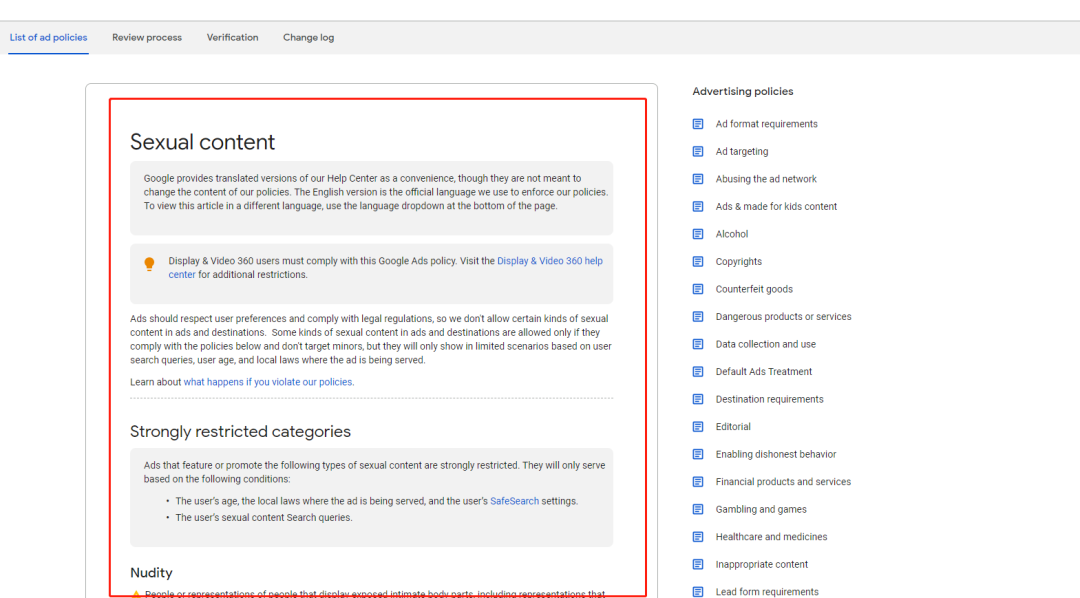This screenshot has height=598, width=1080.
Task: Click the document icon beside Alcohol
Action: (698, 234)
